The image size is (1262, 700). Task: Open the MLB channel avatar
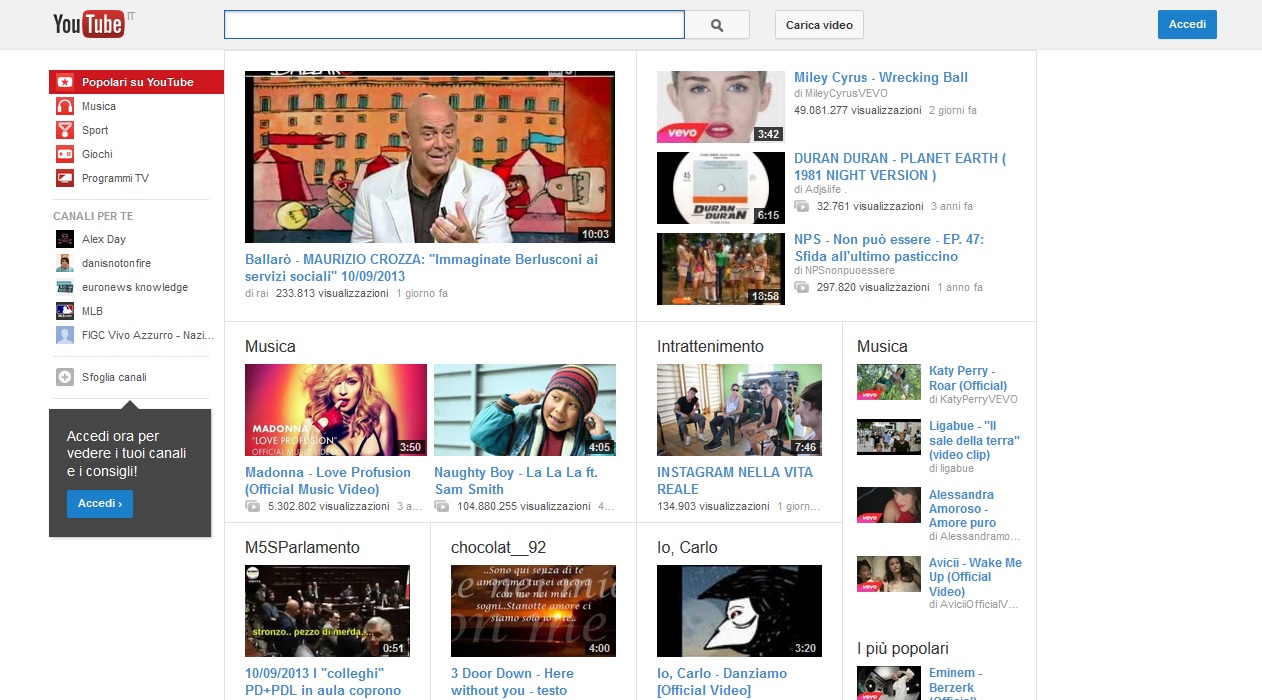(x=64, y=311)
